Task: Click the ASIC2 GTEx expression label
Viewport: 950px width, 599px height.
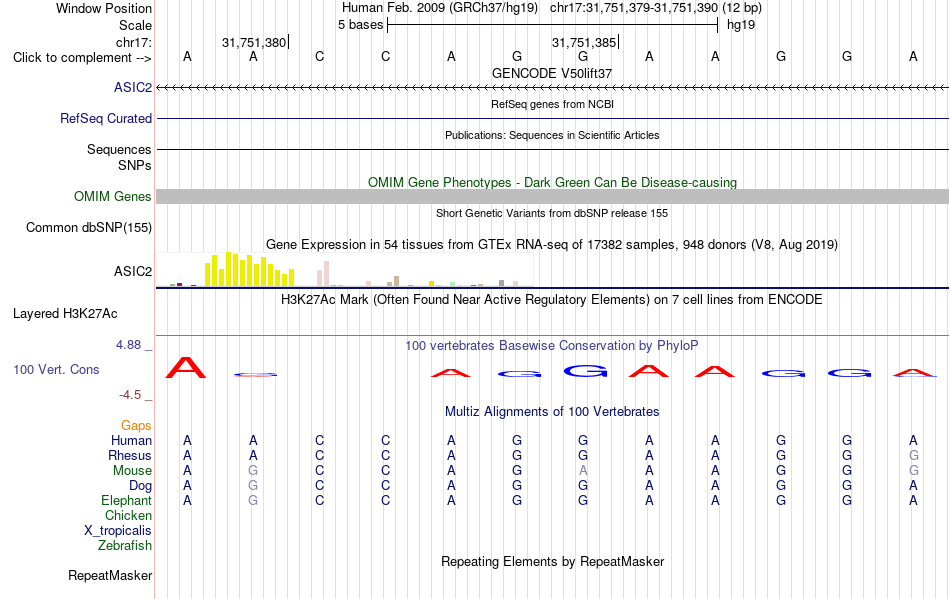Action: (x=133, y=271)
